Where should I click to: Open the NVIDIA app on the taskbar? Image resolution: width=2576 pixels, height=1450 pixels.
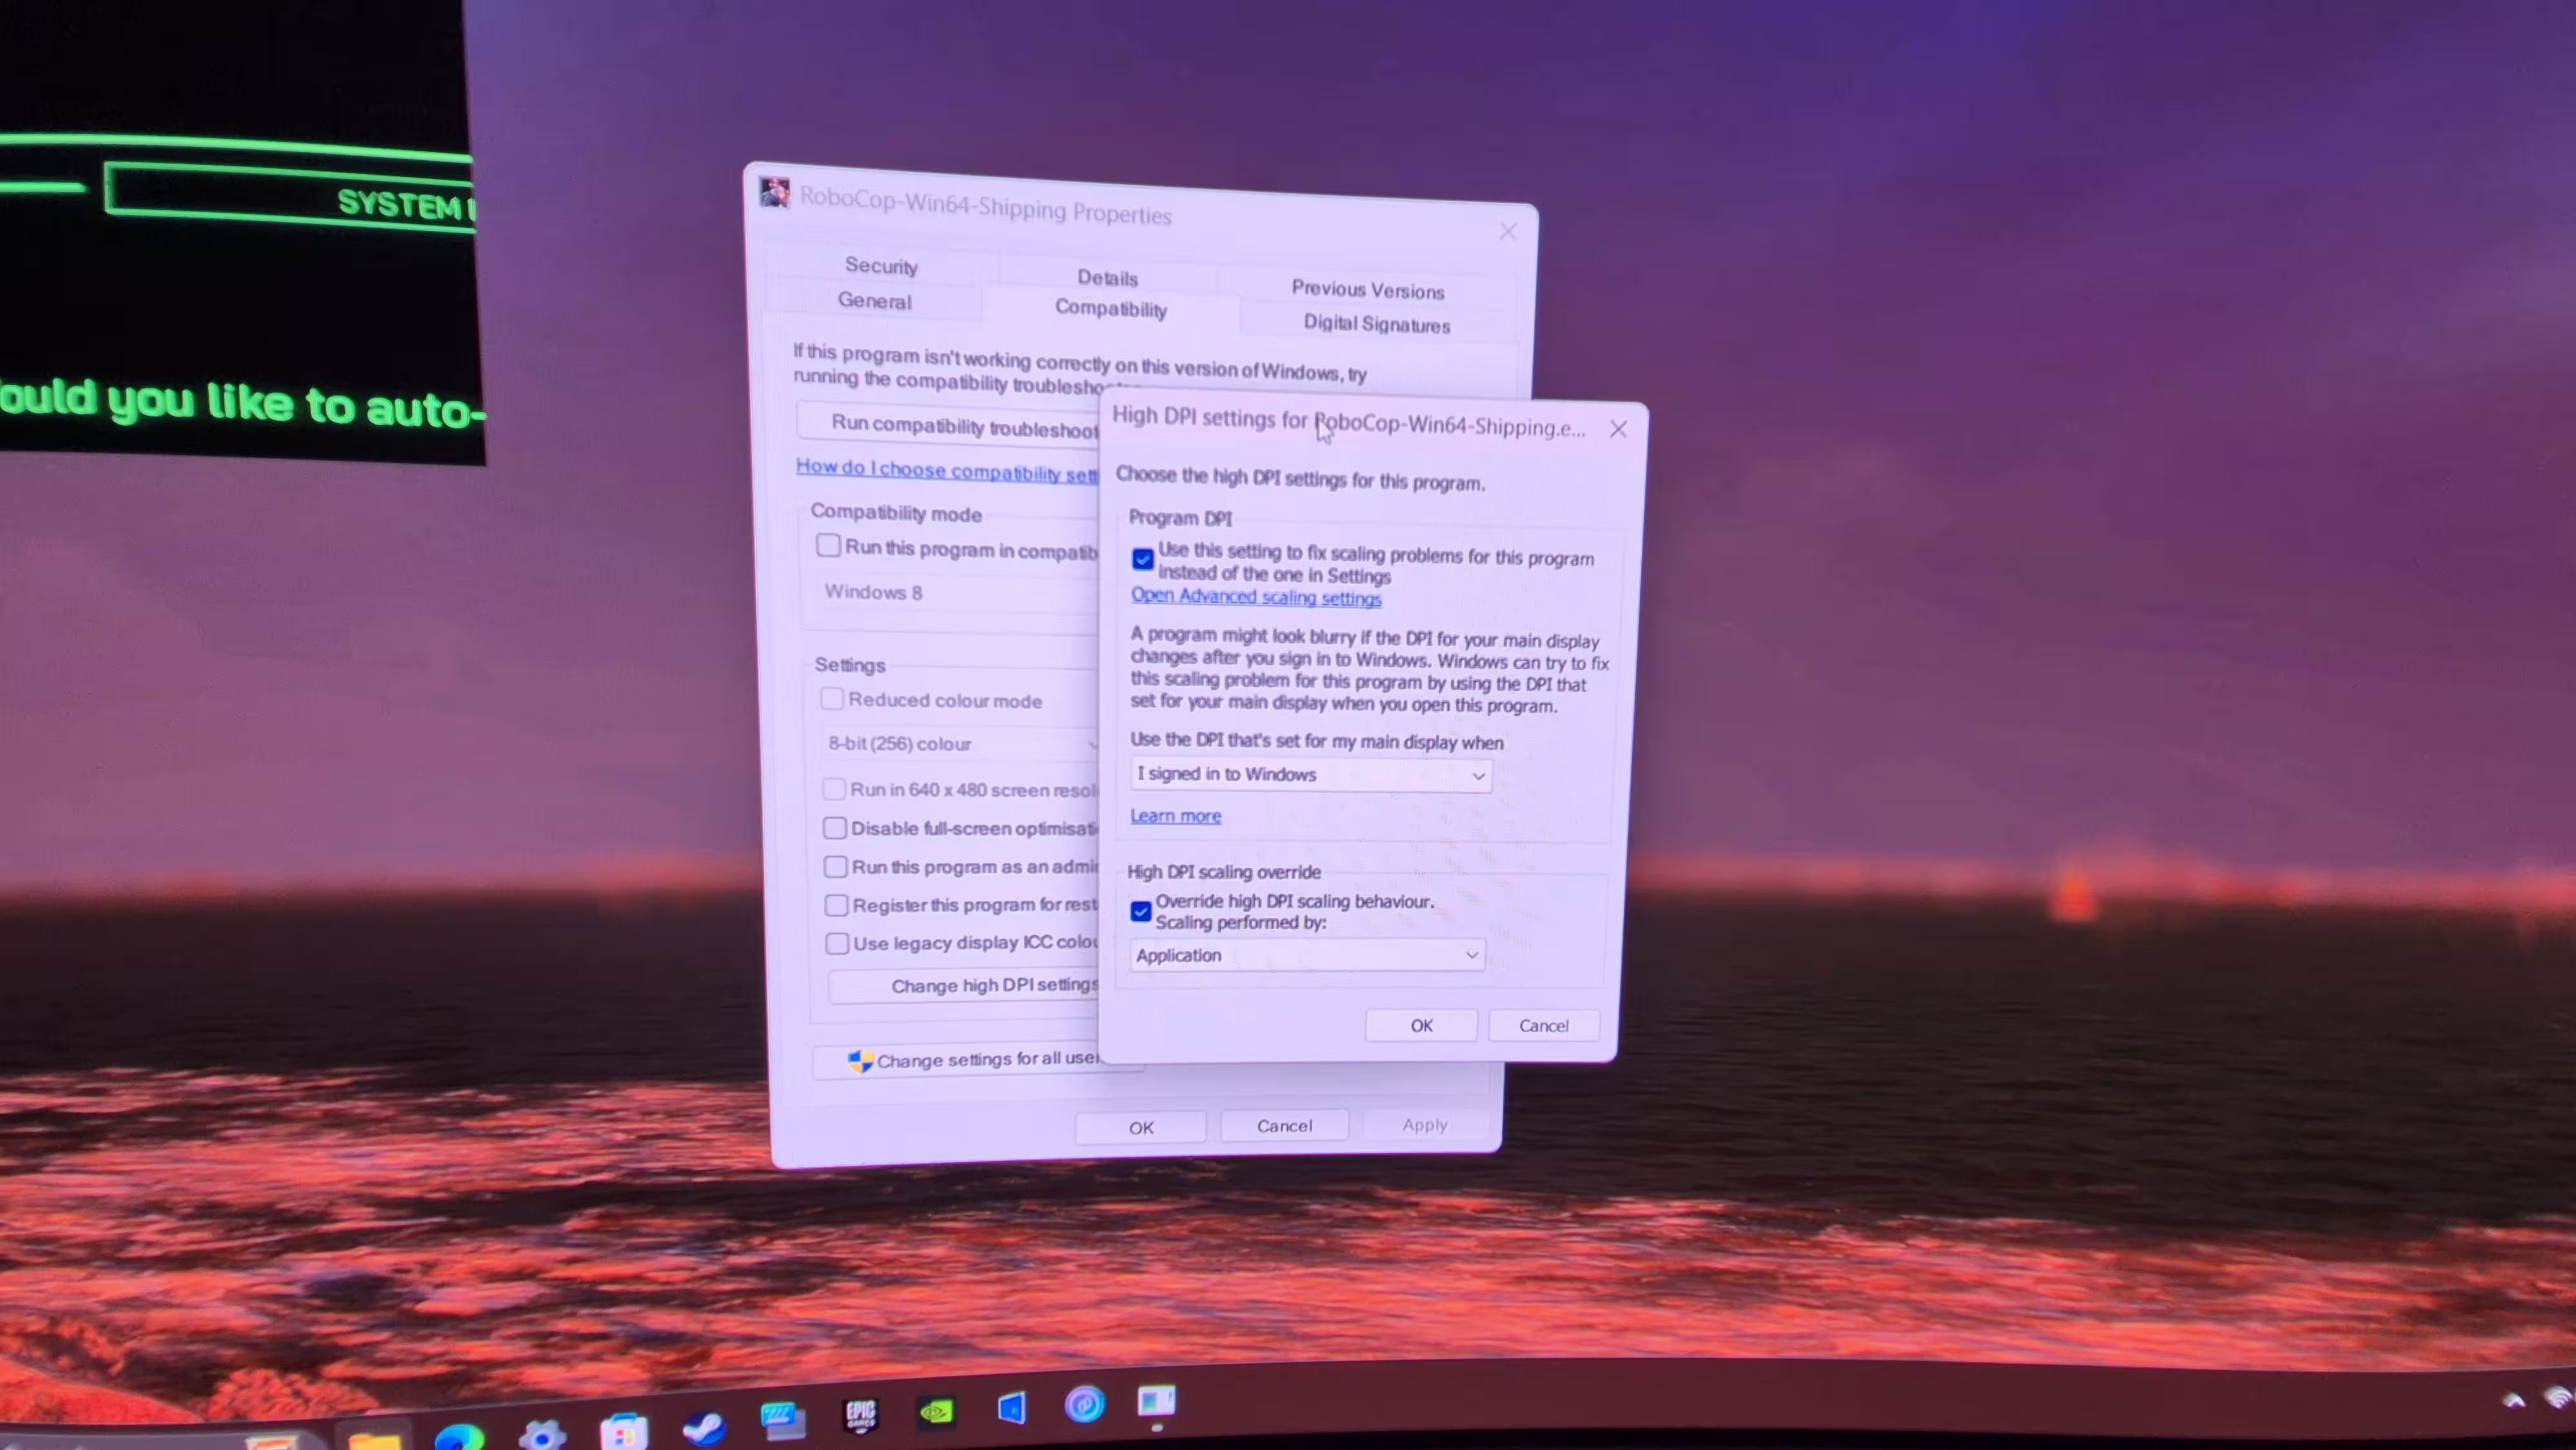point(937,1411)
